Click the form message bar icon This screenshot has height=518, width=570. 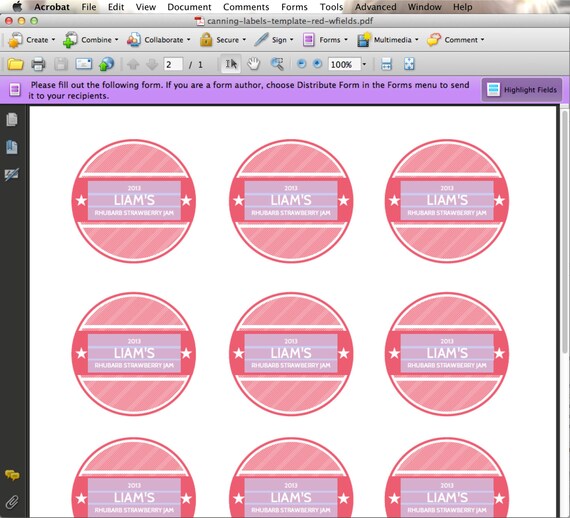(x=15, y=89)
